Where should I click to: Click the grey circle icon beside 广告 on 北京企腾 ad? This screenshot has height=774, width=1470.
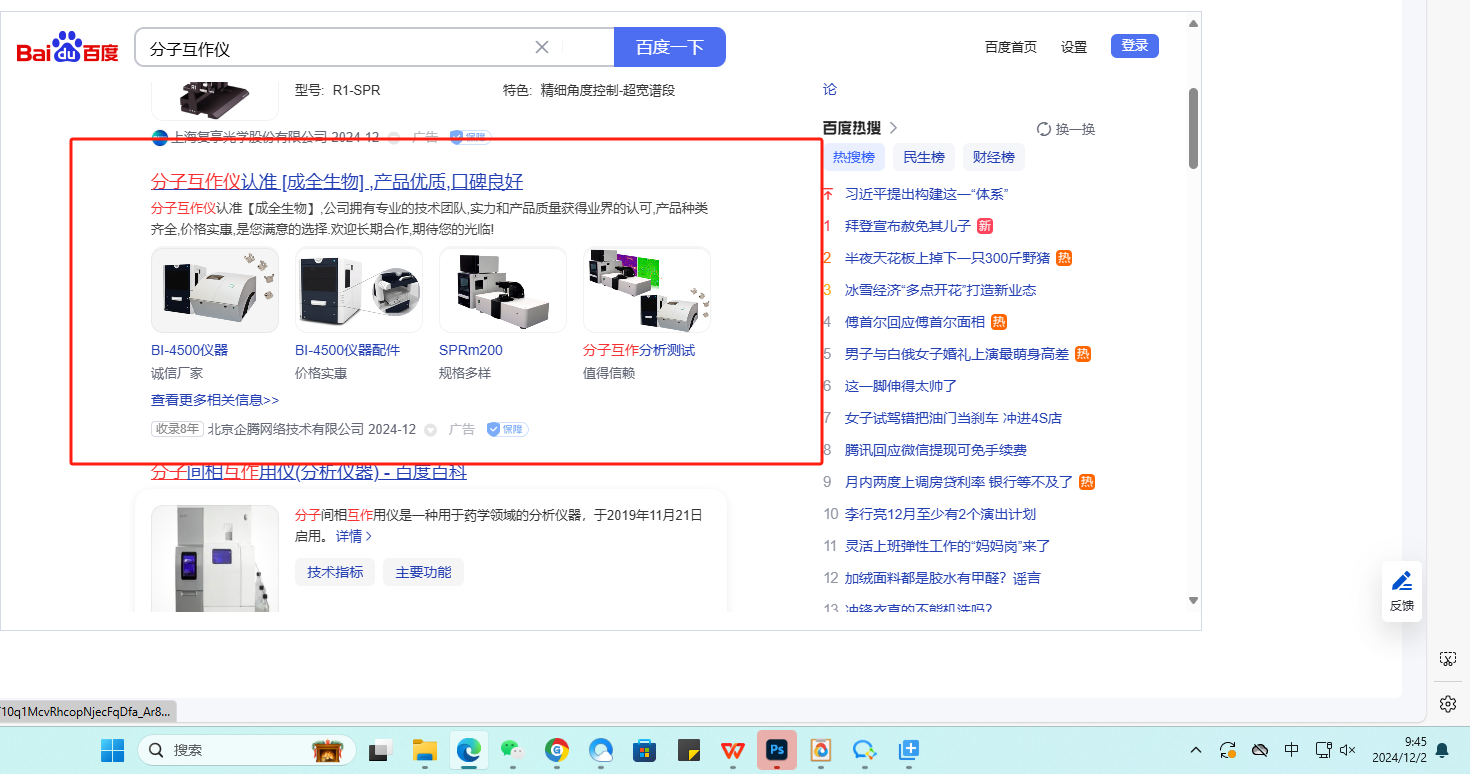click(431, 430)
